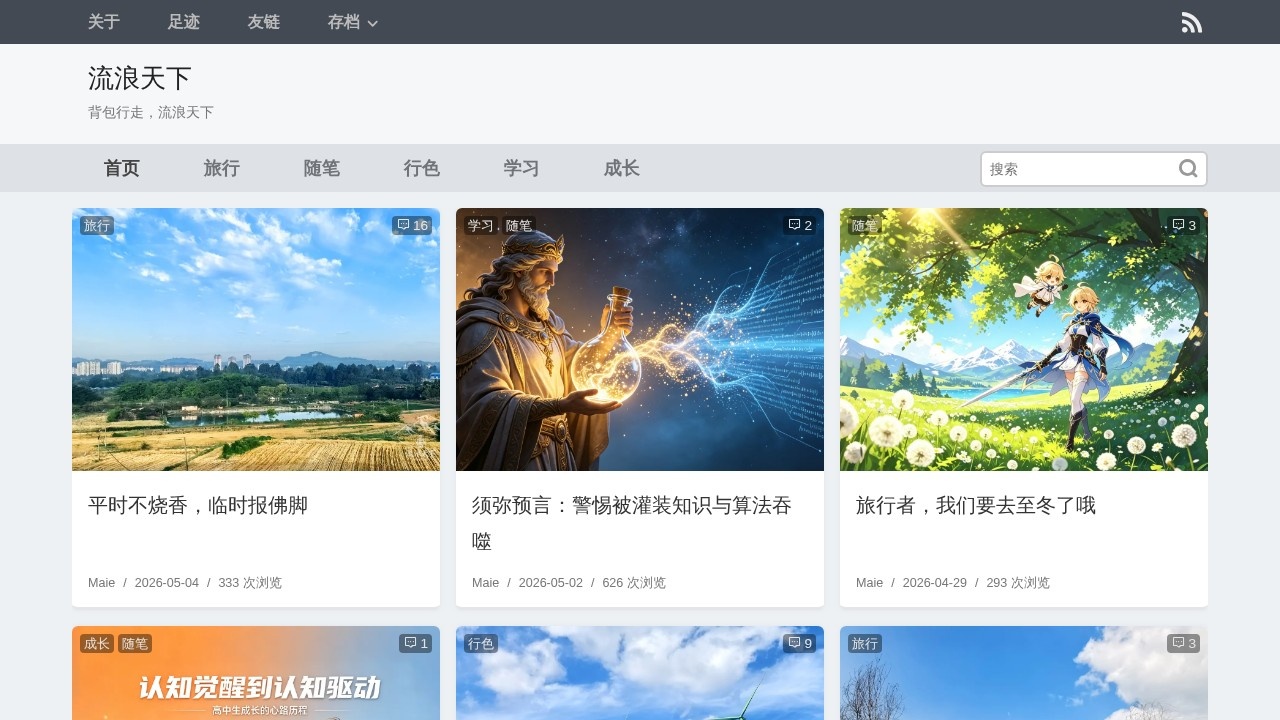This screenshot has width=1280, height=720.
Task: Click the 行色 tag on the bottom-middle post
Action: (481, 644)
